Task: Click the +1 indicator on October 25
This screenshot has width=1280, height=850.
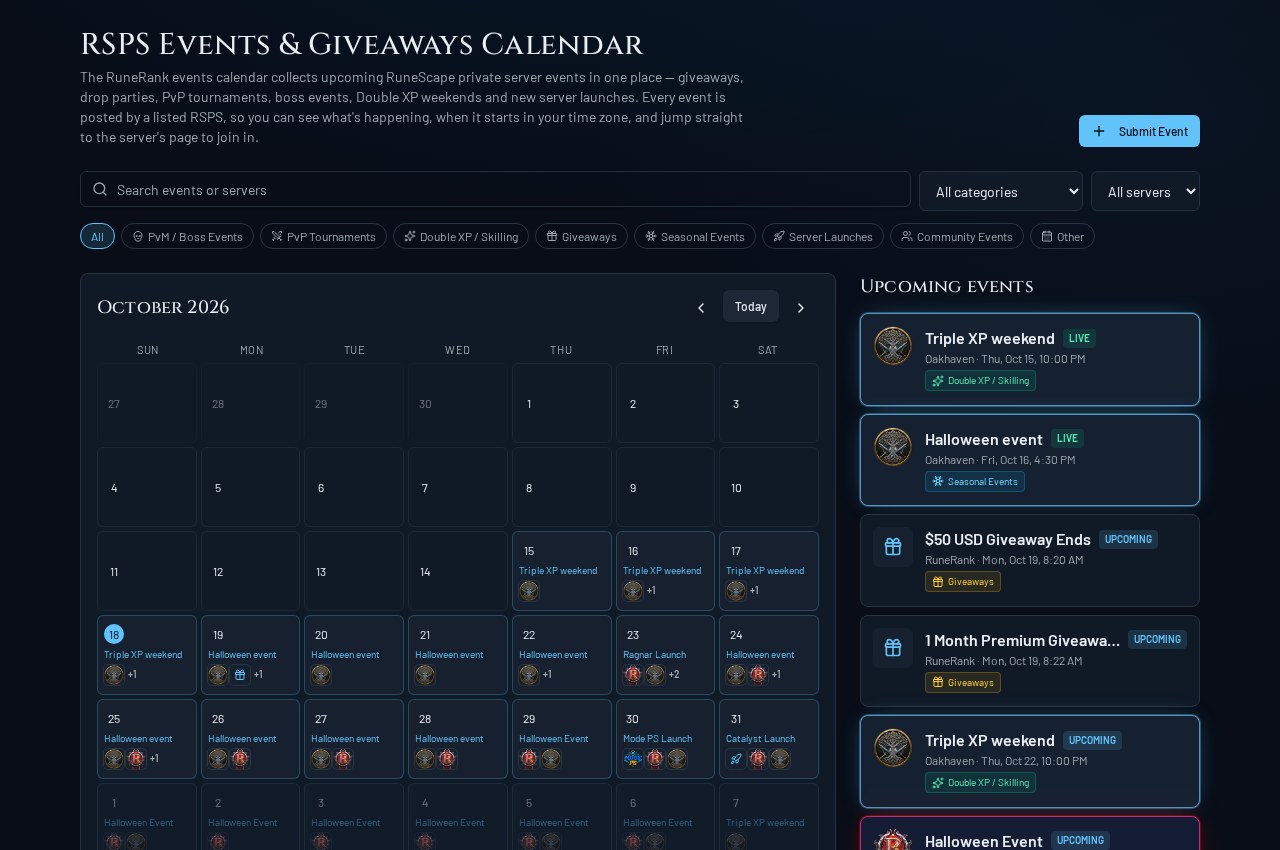Action: (154, 759)
